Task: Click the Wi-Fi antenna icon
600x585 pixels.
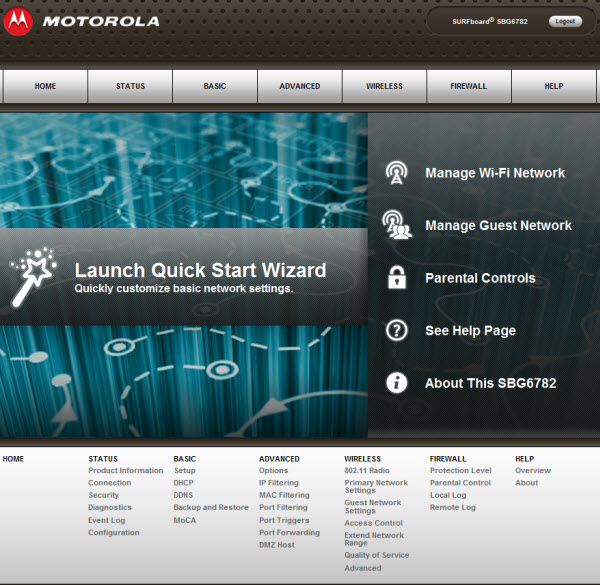Action: coord(396,173)
